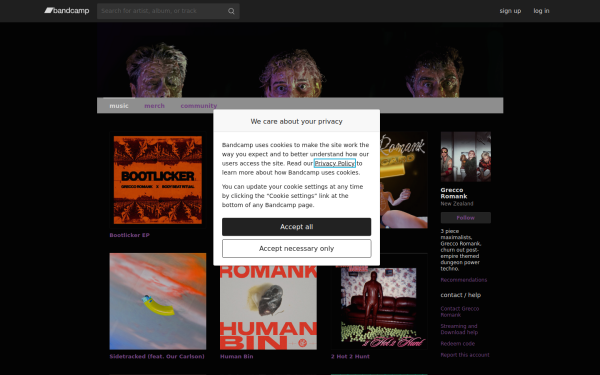
Task: Open the Privacy Policy link
Action: (x=335, y=163)
